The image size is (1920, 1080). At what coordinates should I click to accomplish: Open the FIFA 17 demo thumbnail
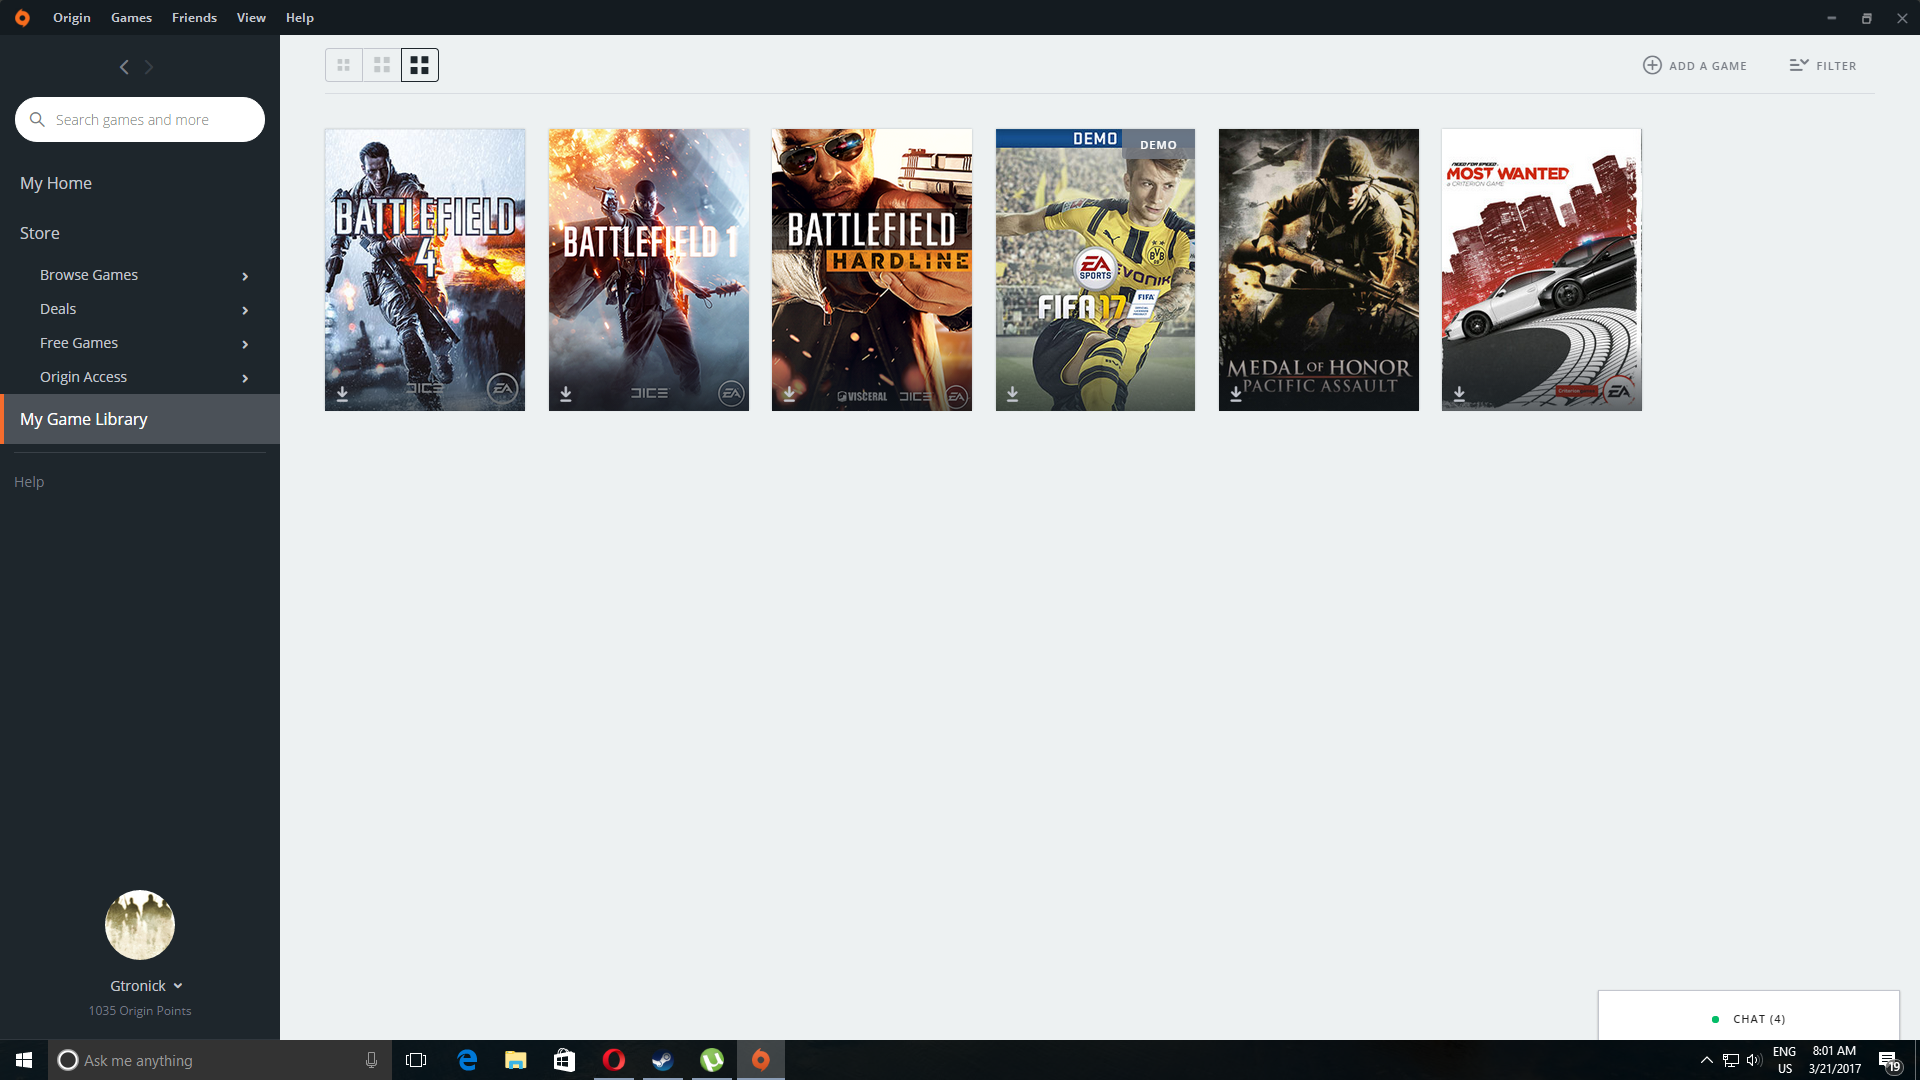[1095, 269]
